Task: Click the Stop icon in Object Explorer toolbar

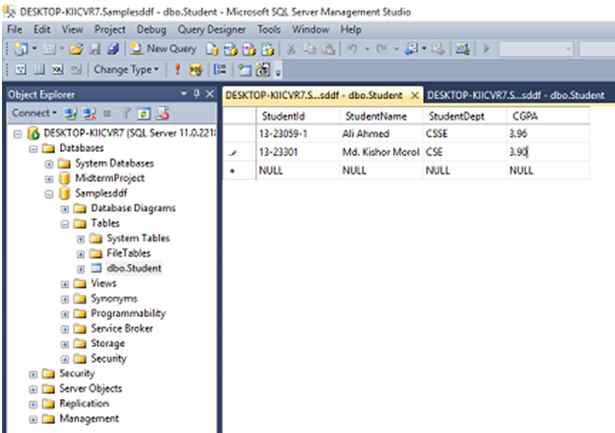Action: [107, 114]
